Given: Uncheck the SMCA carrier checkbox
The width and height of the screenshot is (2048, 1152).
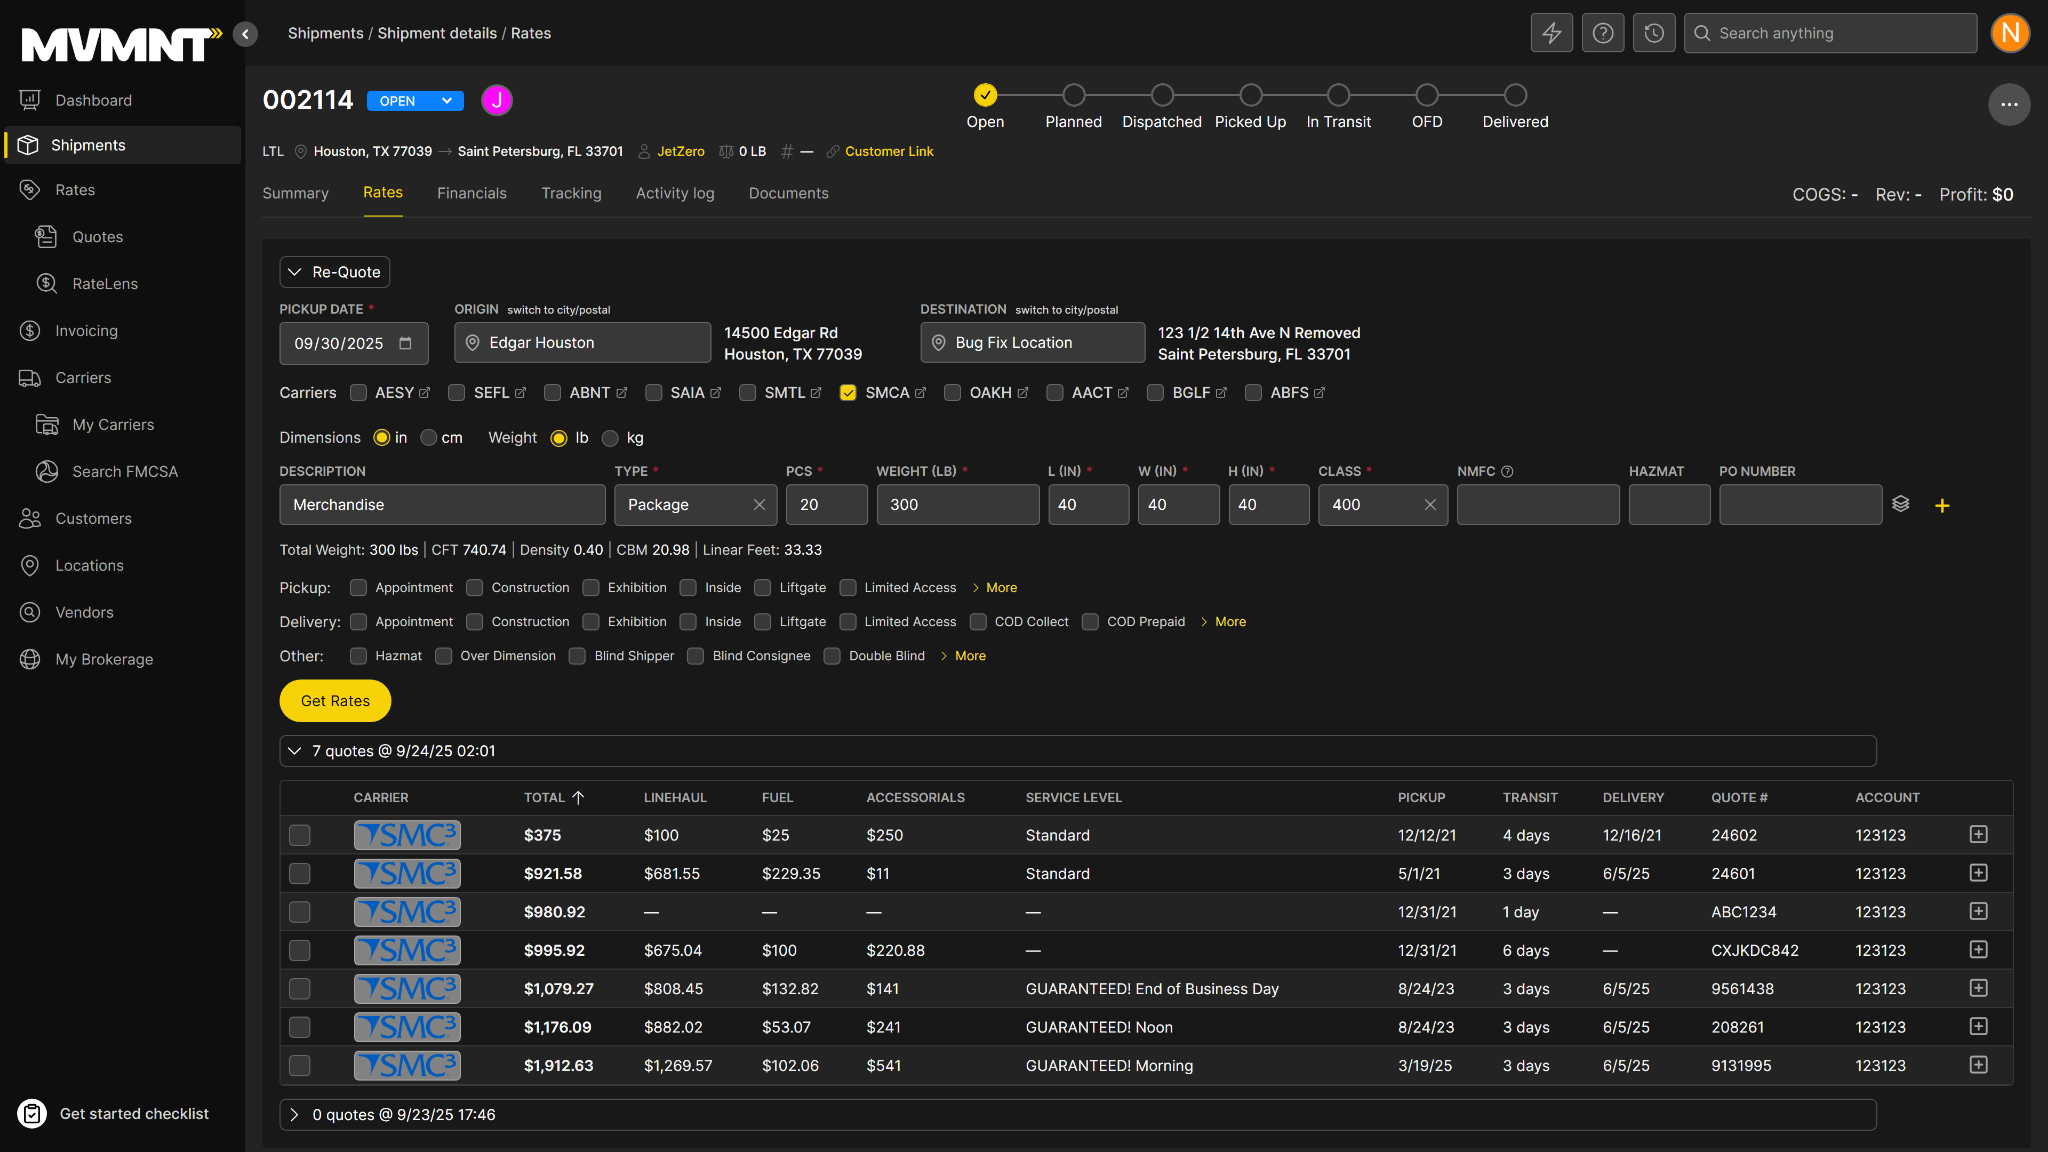Looking at the screenshot, I should 848,393.
